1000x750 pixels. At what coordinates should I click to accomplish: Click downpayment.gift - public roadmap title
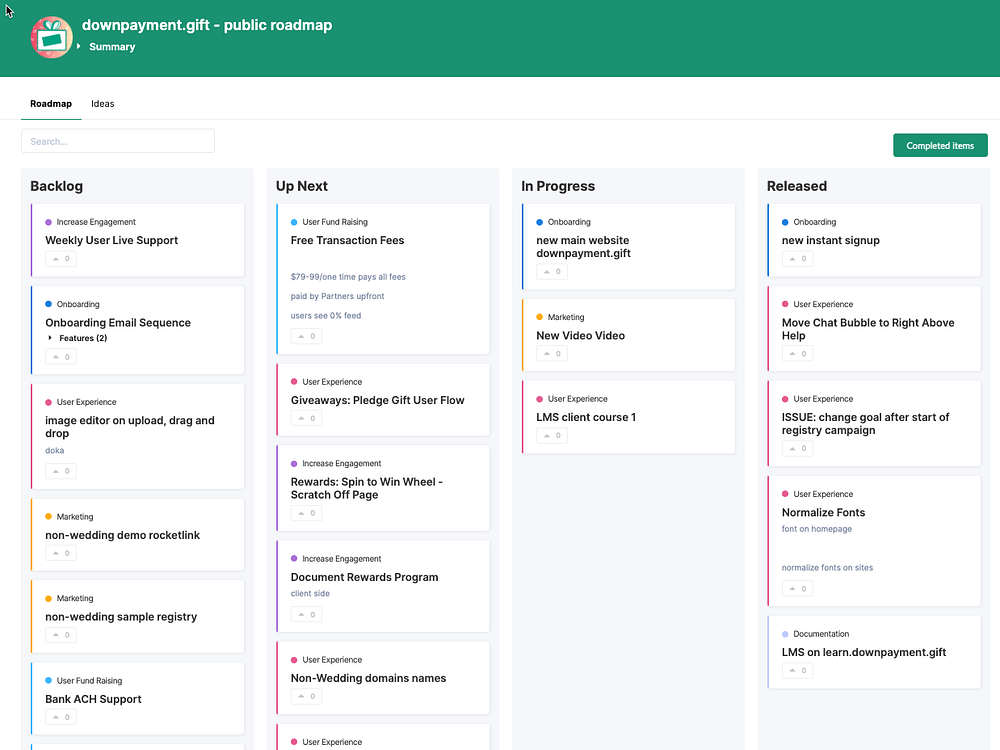coord(207,25)
